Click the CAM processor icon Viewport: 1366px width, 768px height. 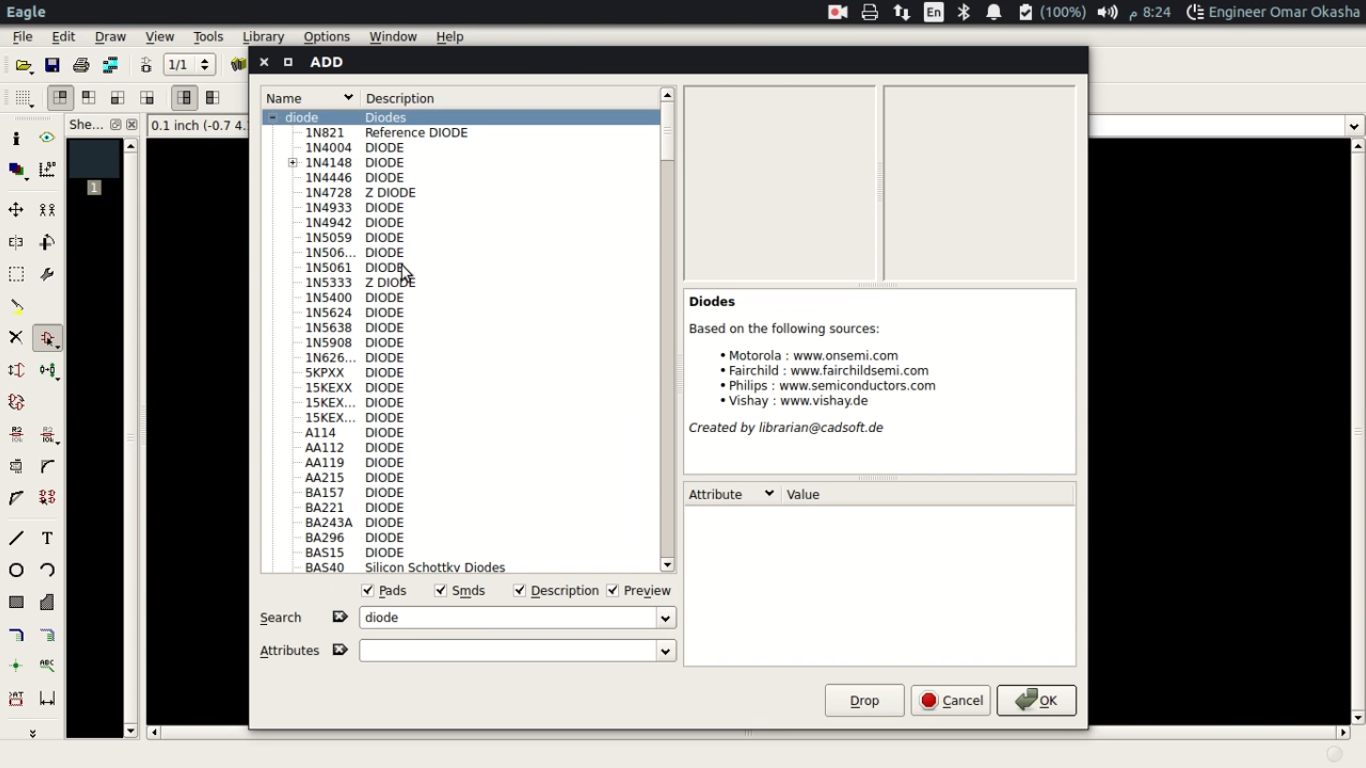point(110,65)
